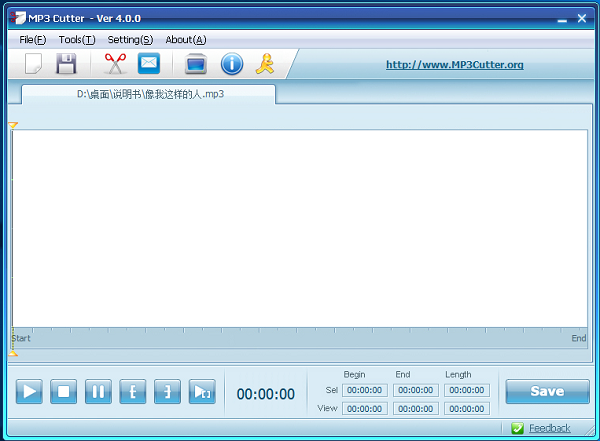
Task: Set selection begin with the { button
Action: click(x=133, y=392)
